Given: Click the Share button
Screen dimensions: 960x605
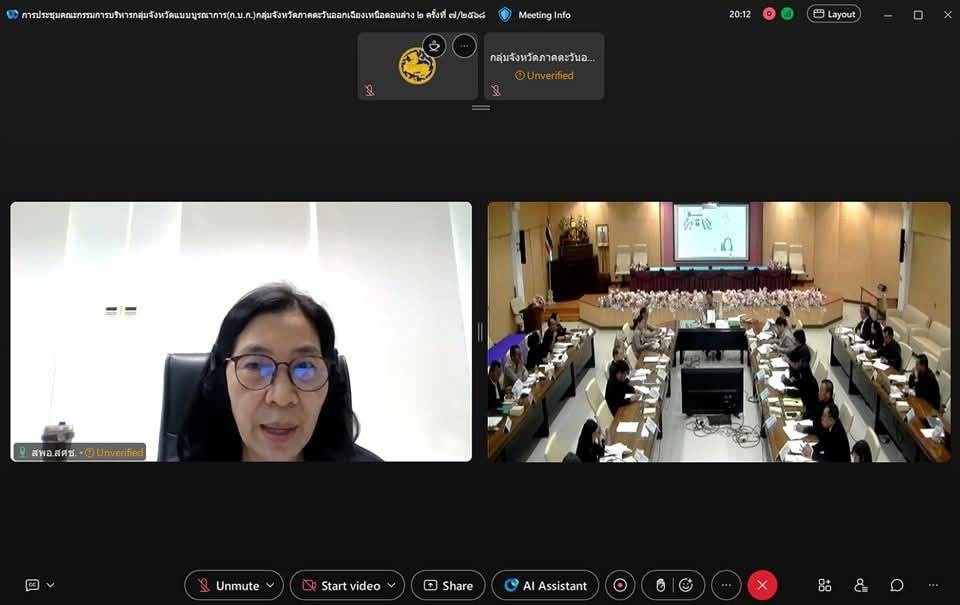Looking at the screenshot, I should point(448,585).
